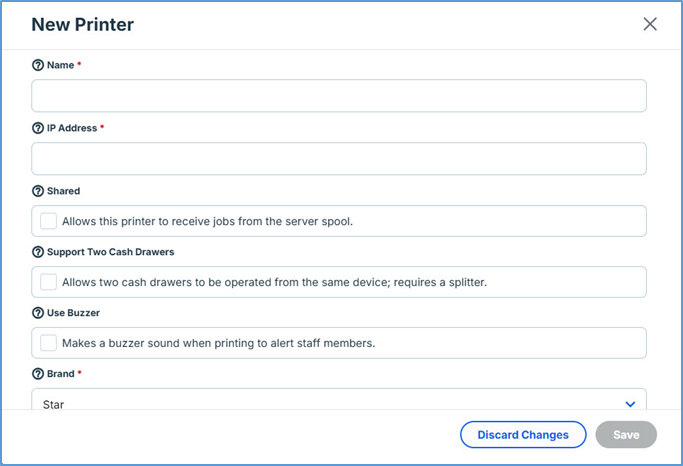
Task: Click the help icon beside Name
Action: (38, 65)
